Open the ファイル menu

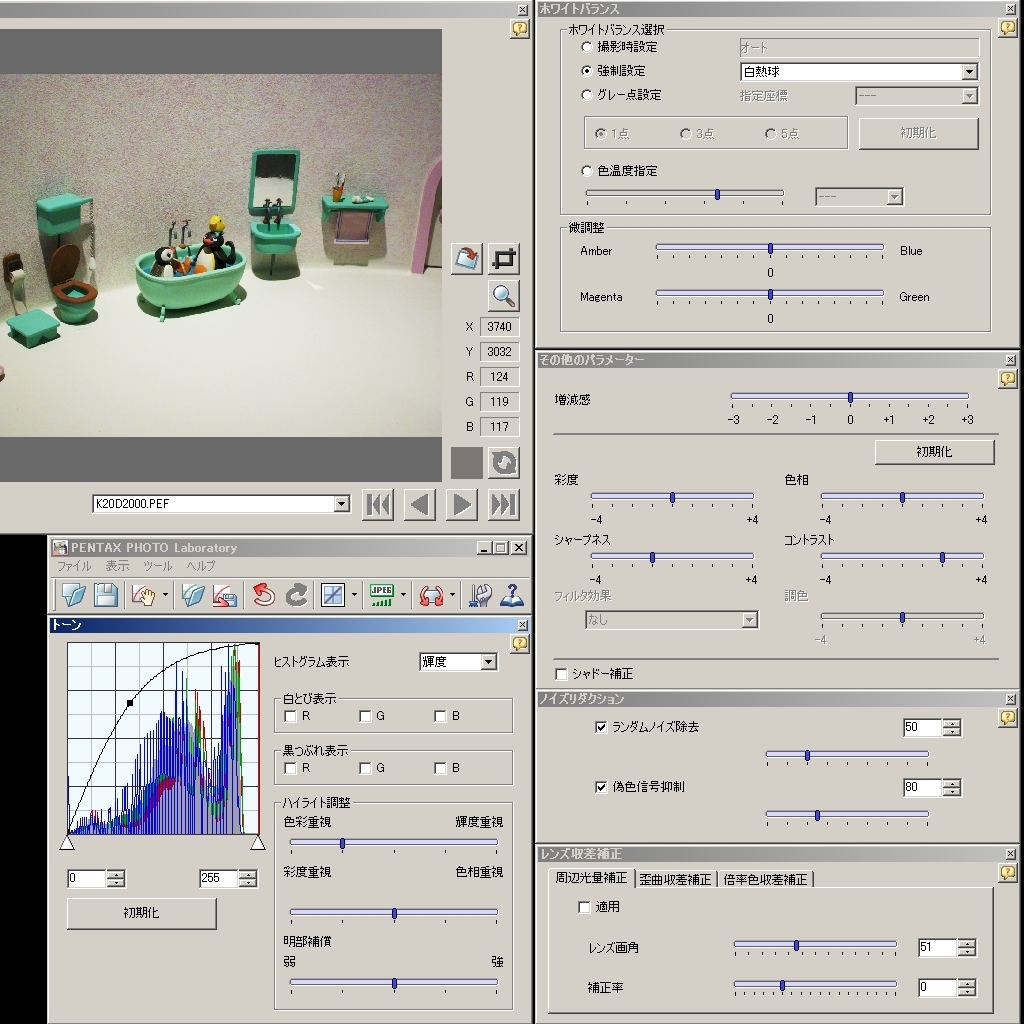[x=74, y=566]
